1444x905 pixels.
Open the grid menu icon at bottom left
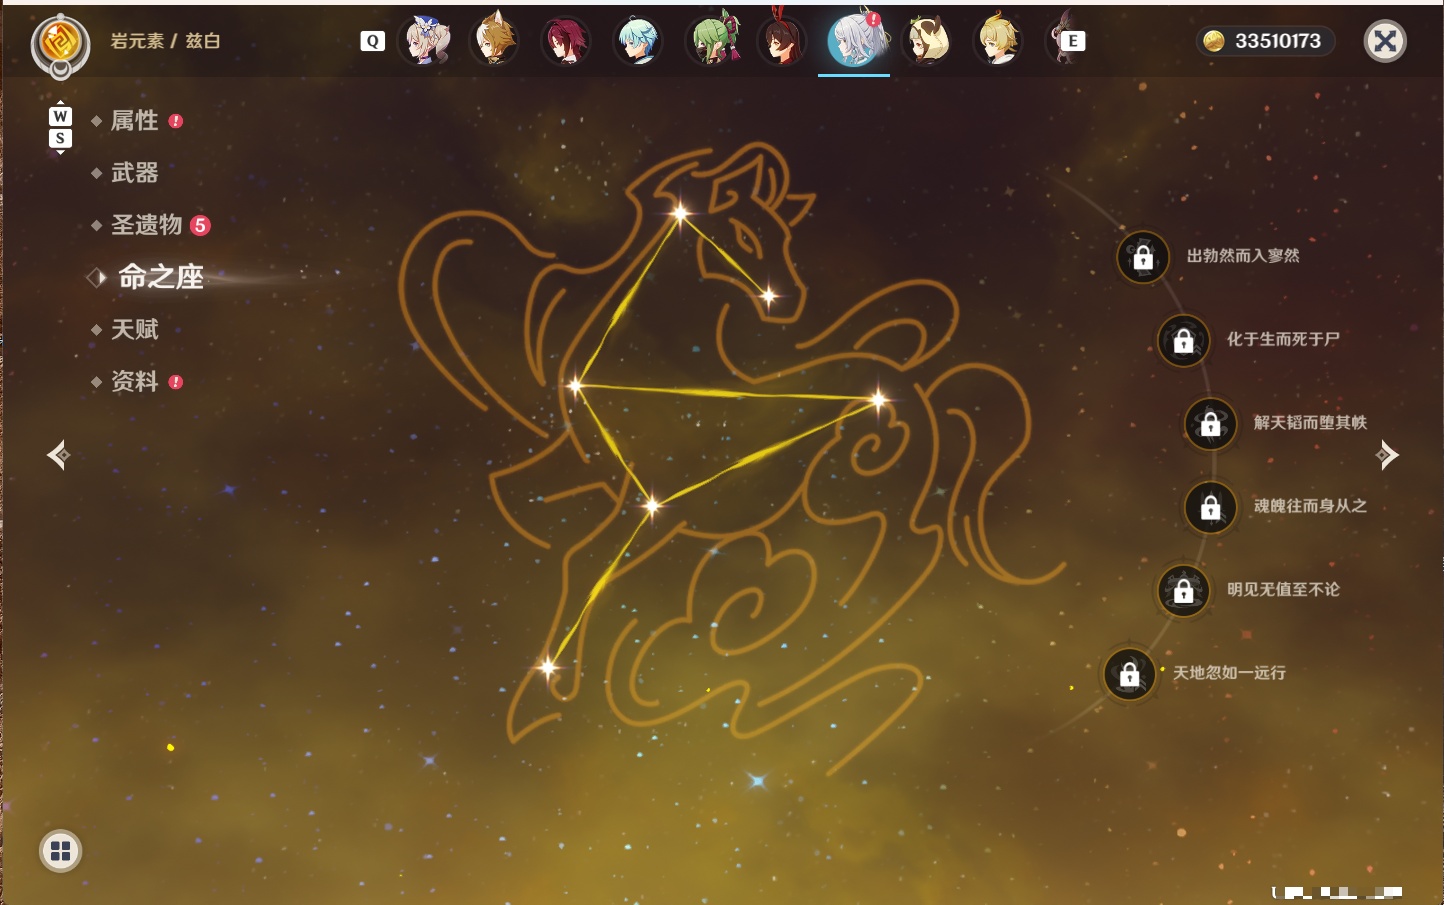tap(61, 851)
